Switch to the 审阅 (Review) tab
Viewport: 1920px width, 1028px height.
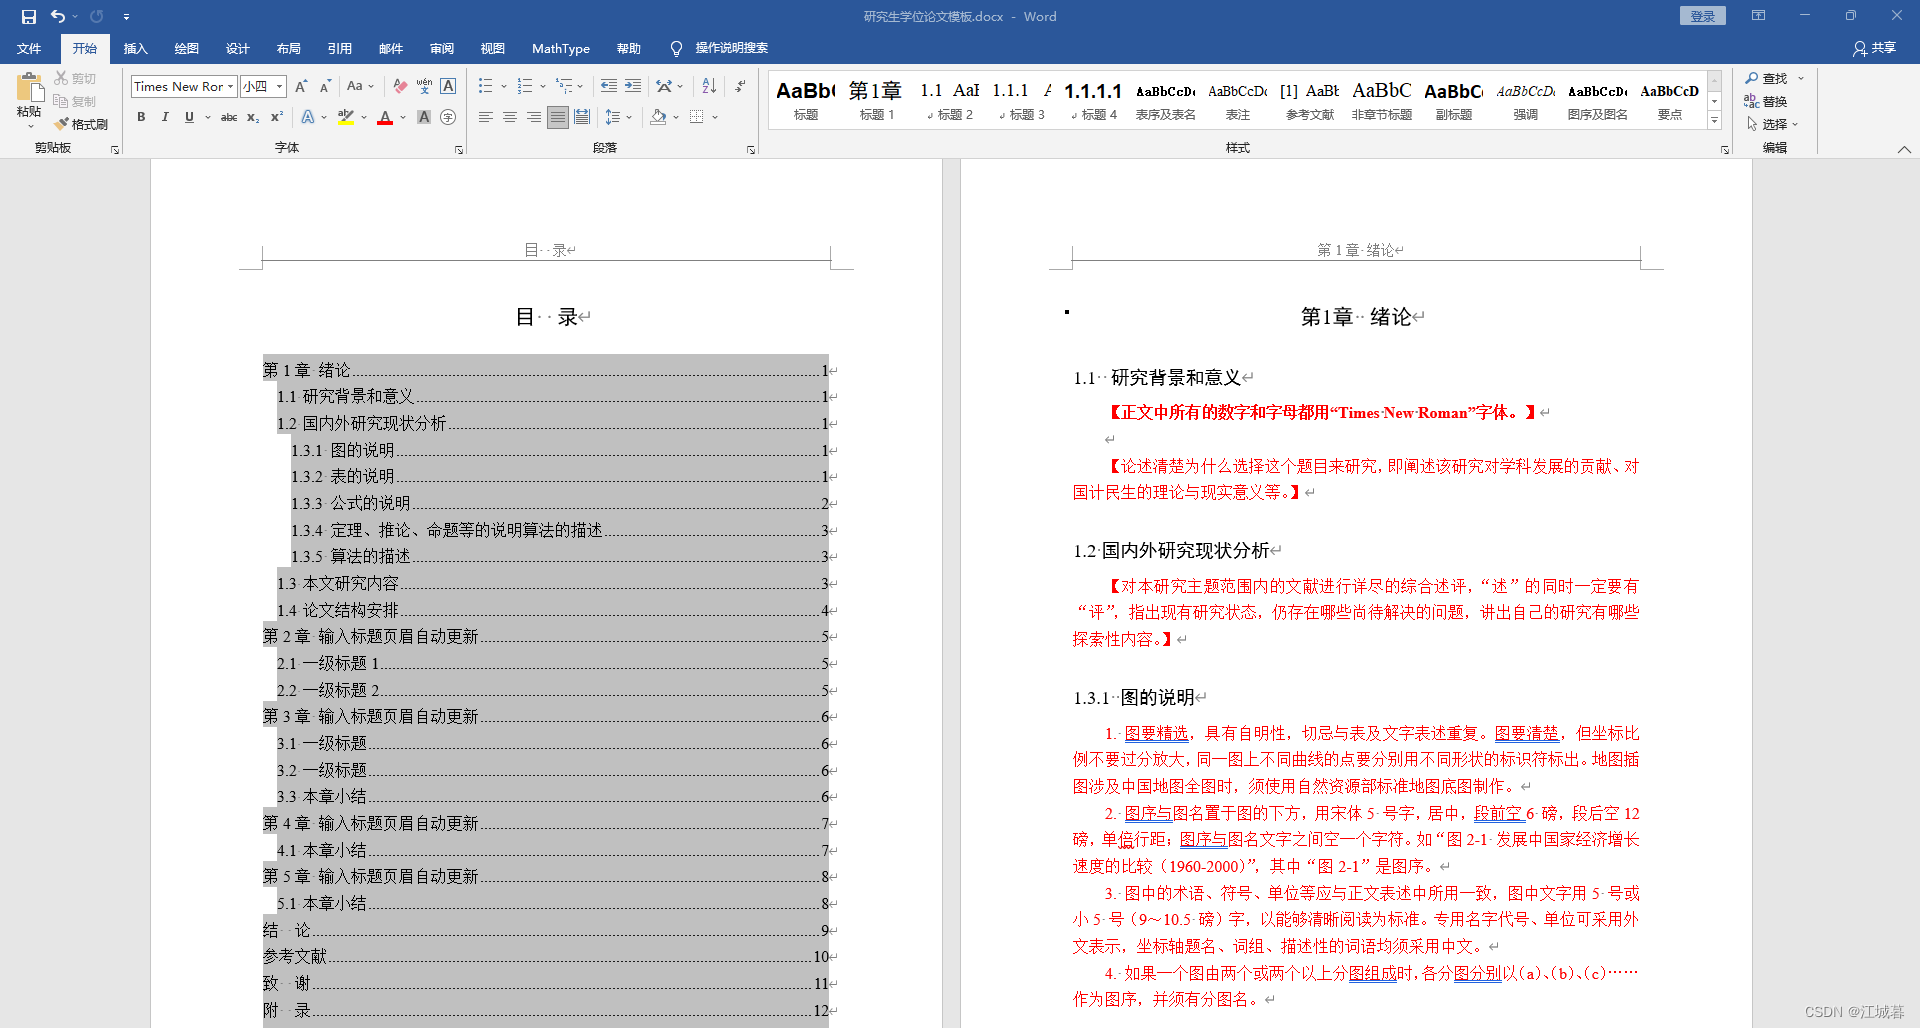click(x=441, y=48)
